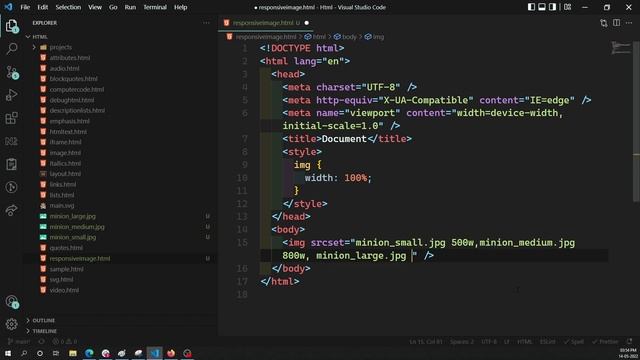Open the Explorer view in activity bar
The height and width of the screenshot is (360, 640).
(11, 26)
